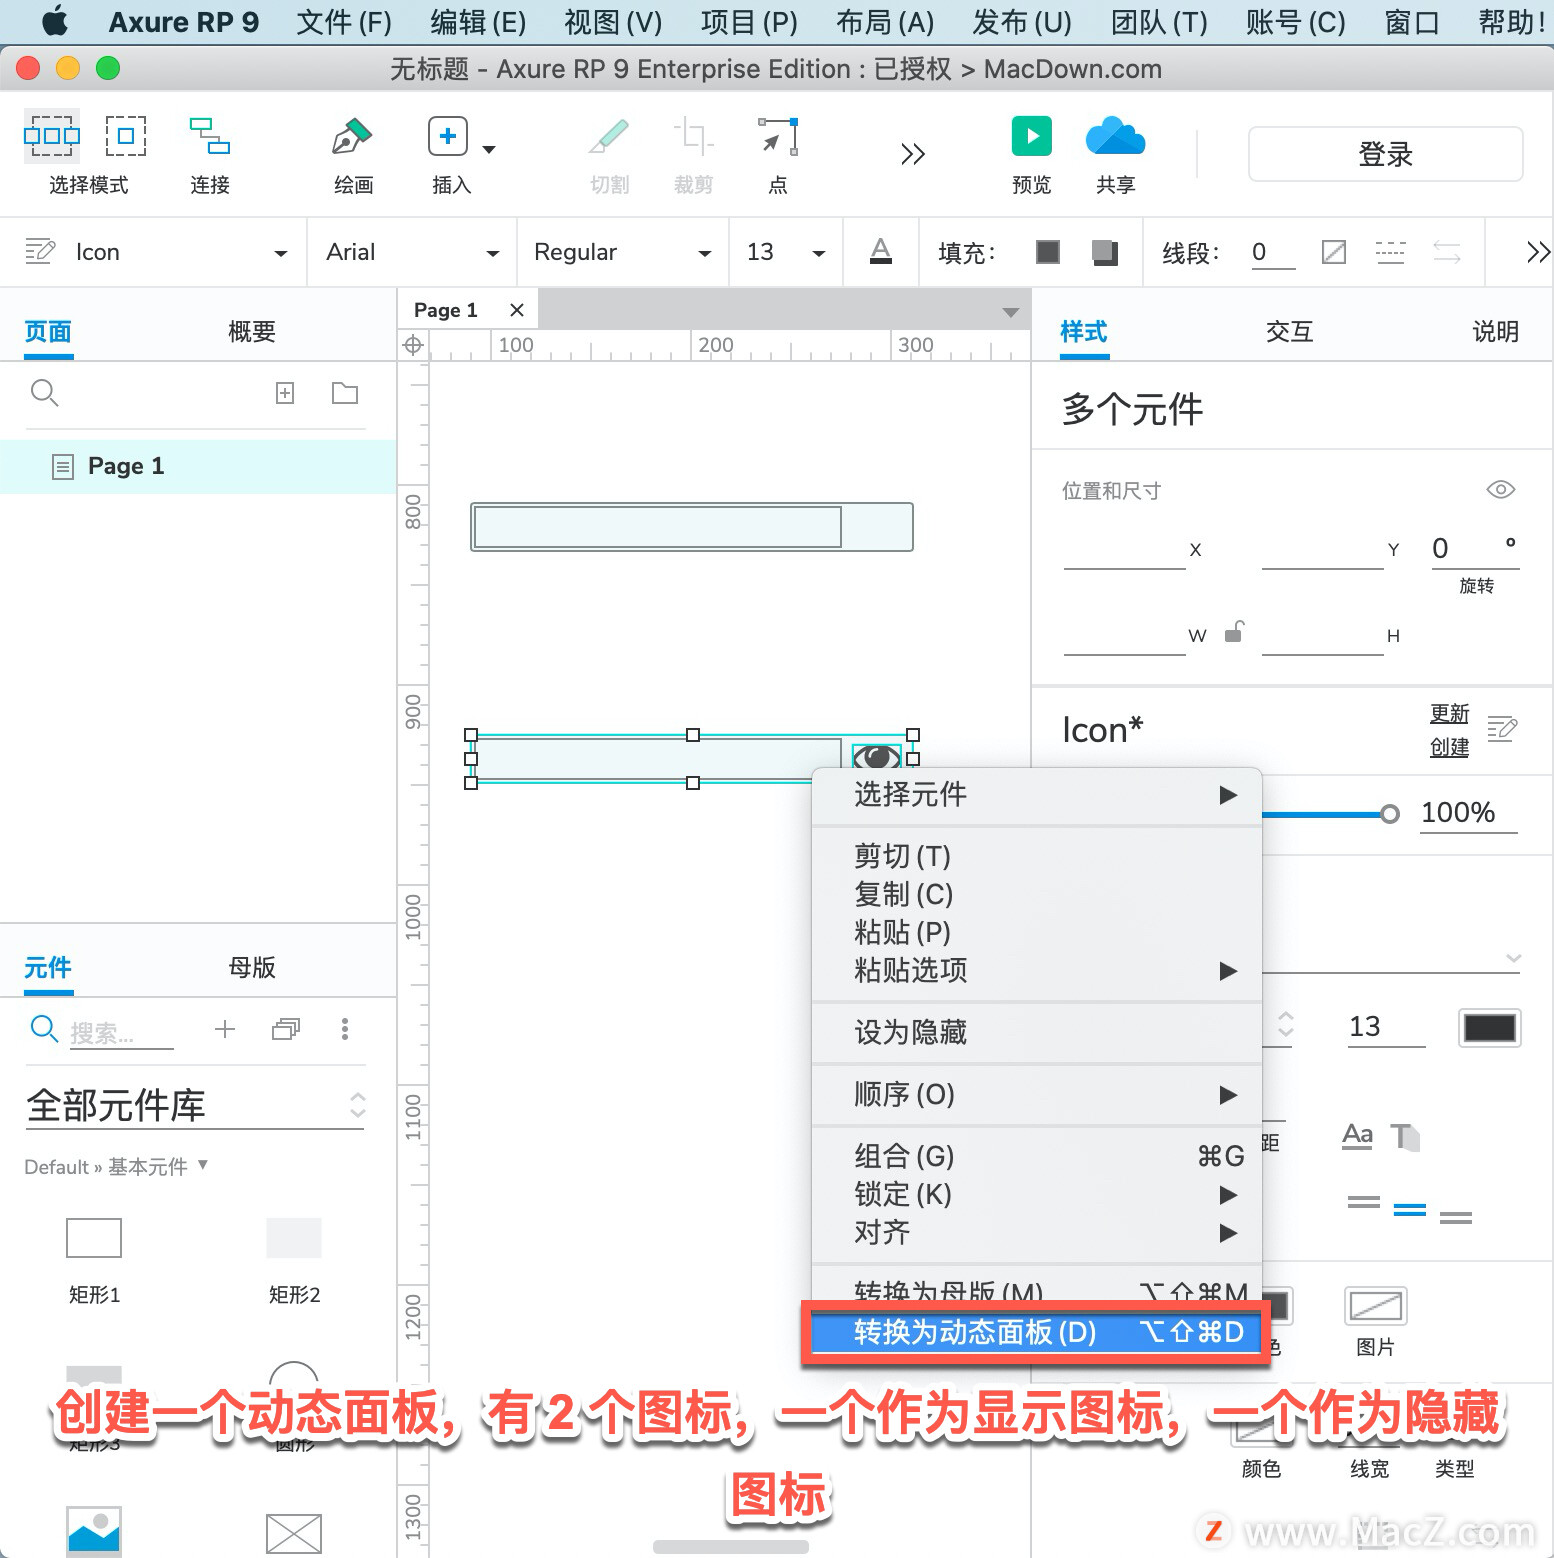Open the line color icon
Image resolution: width=1554 pixels, height=1558 pixels.
pyautogui.click(x=1334, y=251)
